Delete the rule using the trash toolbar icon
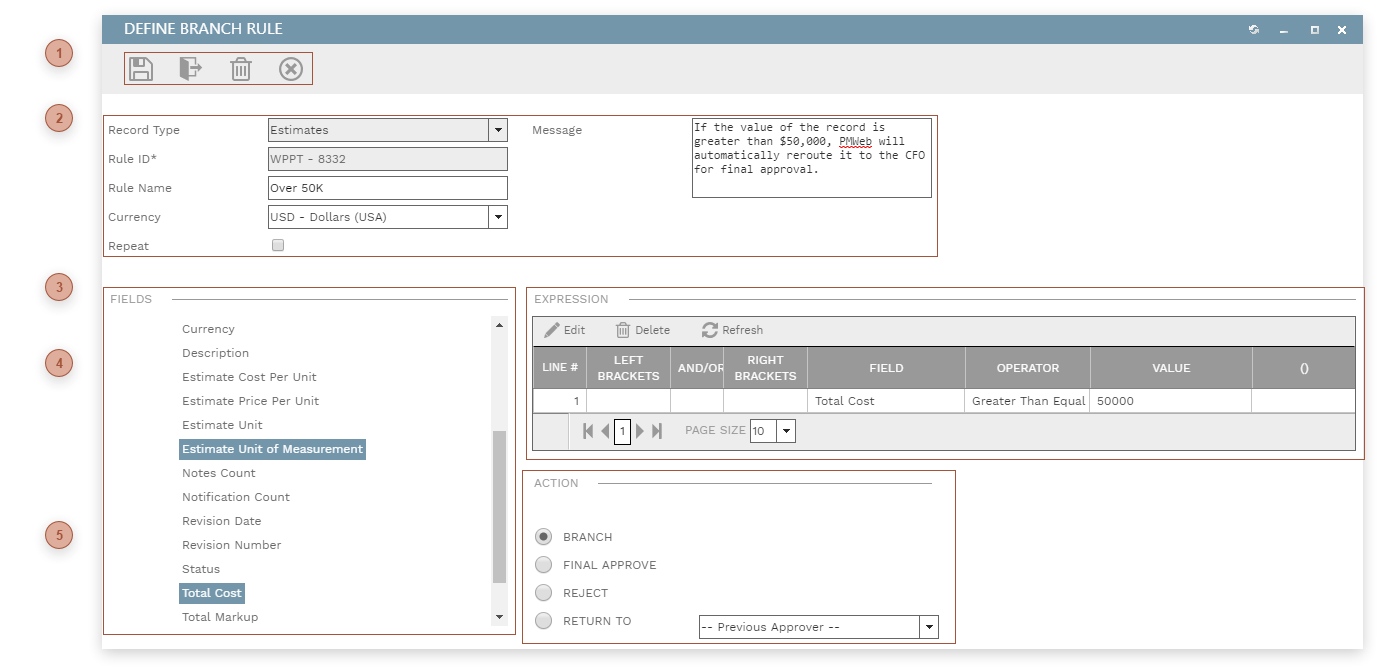Screen dimensions: 1386x672 (x=241, y=68)
